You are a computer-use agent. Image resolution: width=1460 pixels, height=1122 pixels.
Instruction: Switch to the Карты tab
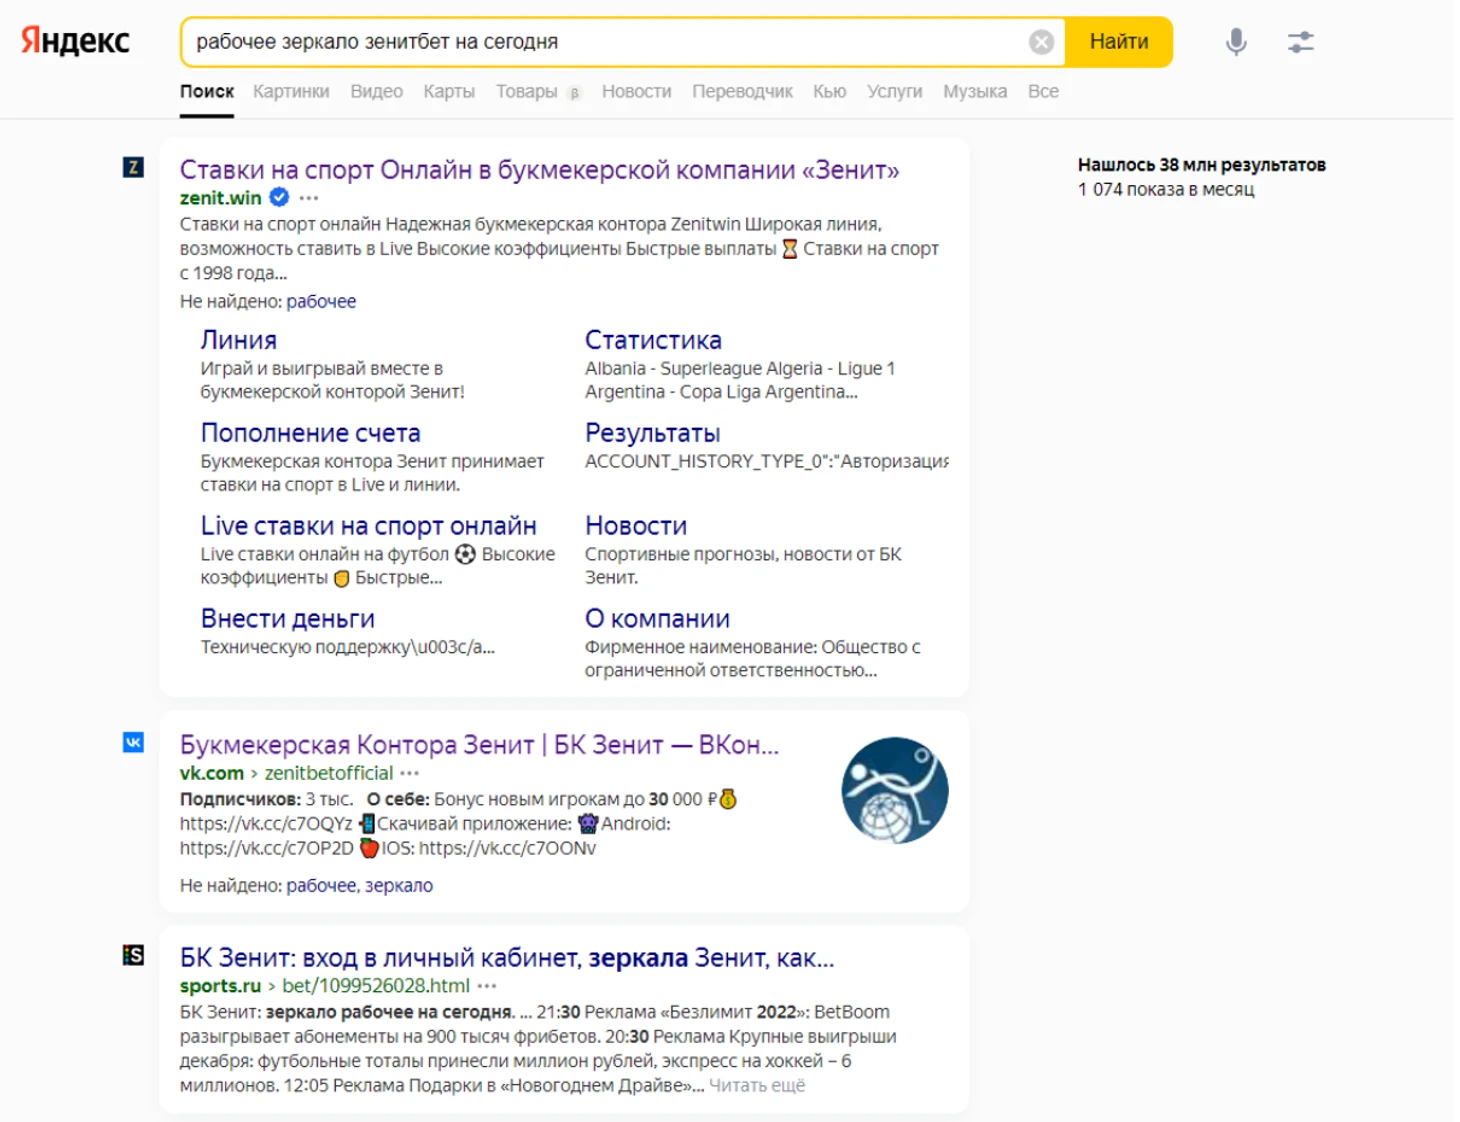click(449, 91)
